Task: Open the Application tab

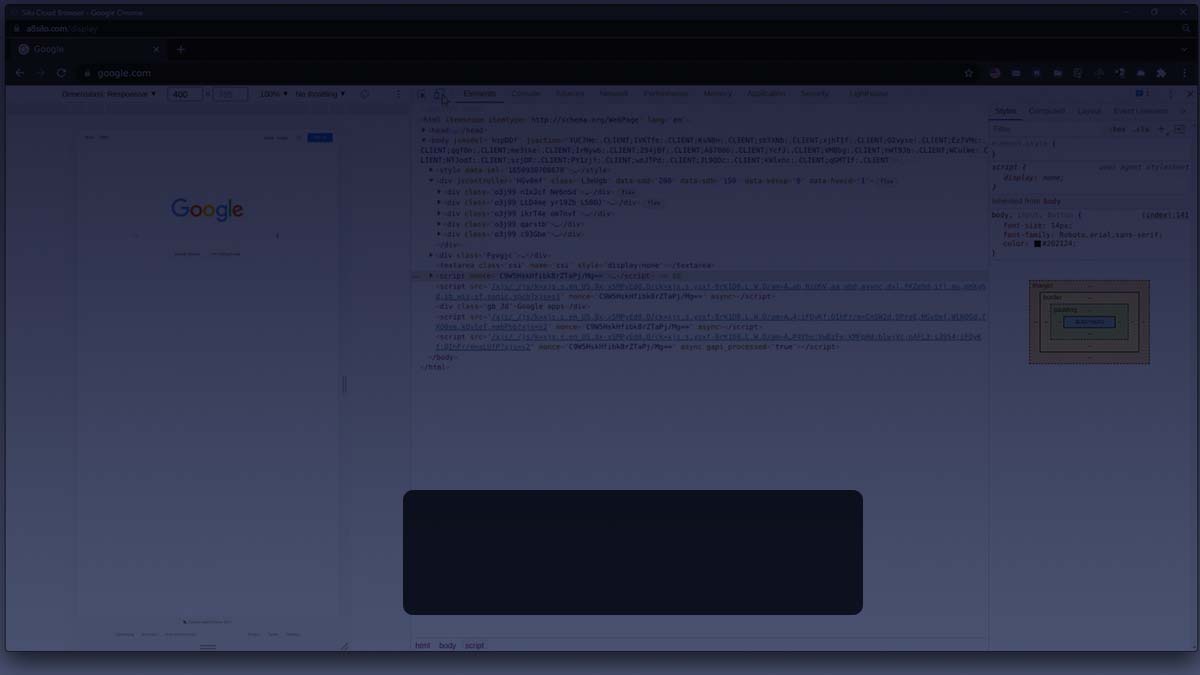Action: tap(767, 94)
